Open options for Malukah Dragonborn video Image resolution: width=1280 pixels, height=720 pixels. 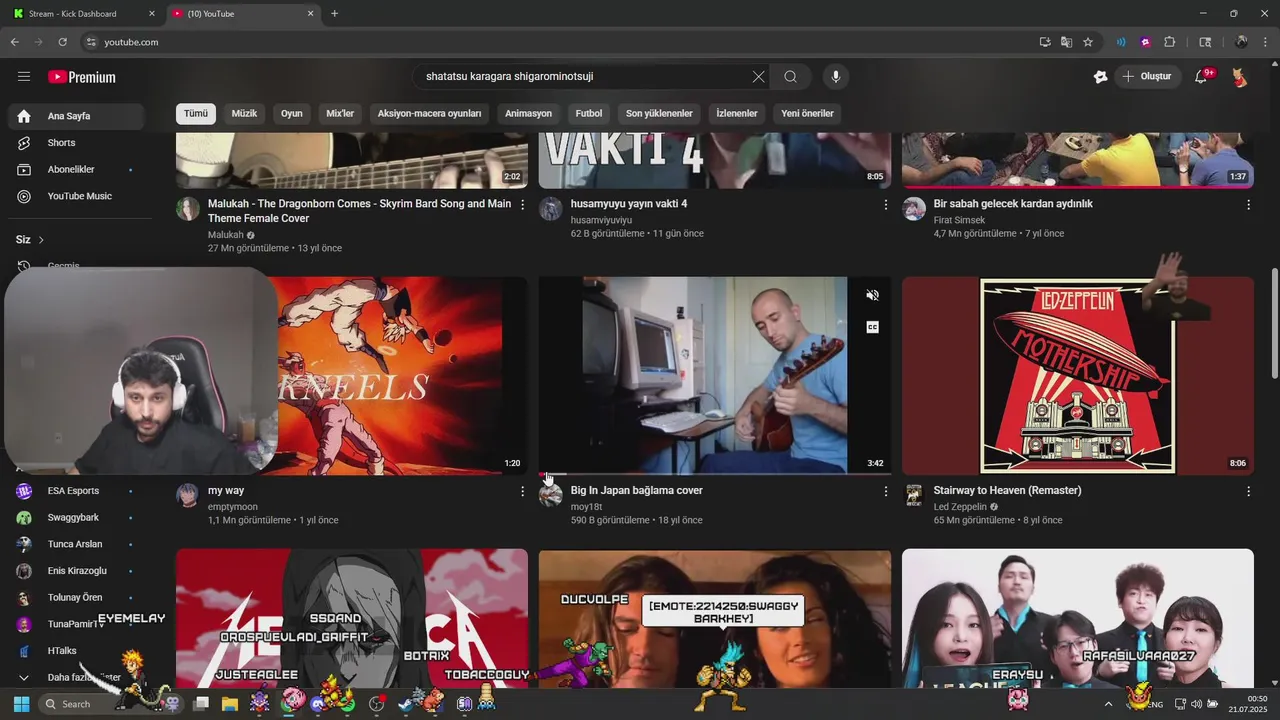pyautogui.click(x=522, y=204)
